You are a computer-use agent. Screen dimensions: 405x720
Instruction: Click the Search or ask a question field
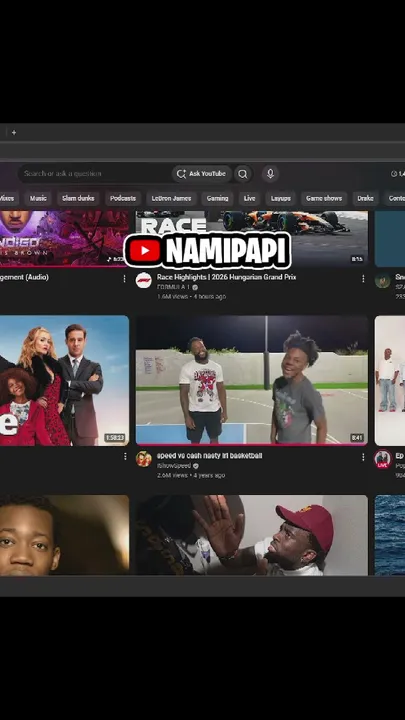coord(94,174)
